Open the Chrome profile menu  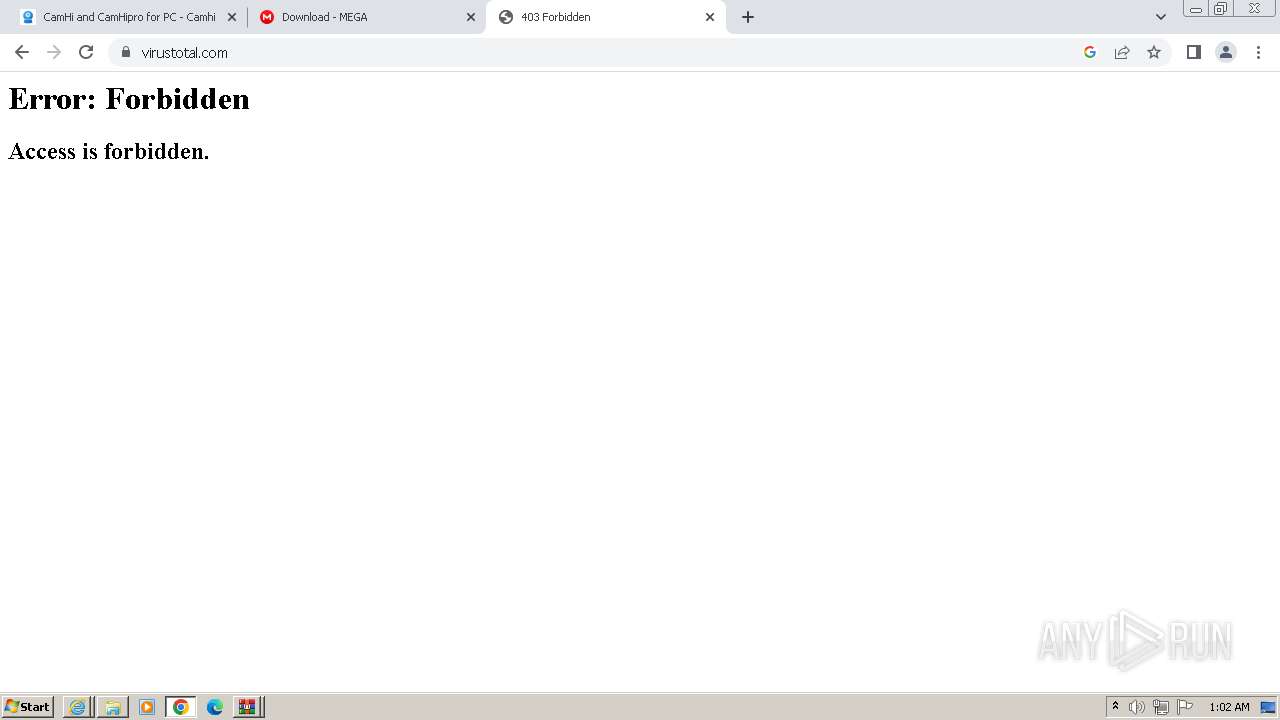[x=1226, y=52]
